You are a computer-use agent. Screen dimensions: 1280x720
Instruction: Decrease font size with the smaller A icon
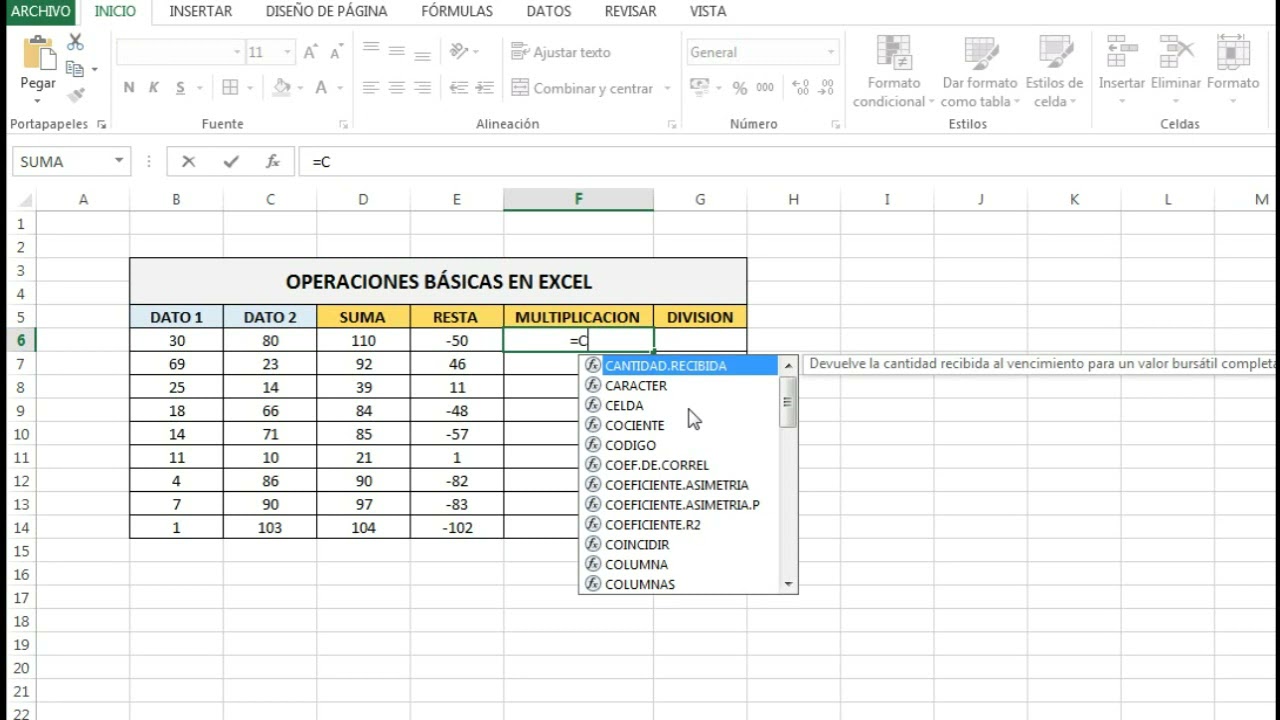coord(335,52)
